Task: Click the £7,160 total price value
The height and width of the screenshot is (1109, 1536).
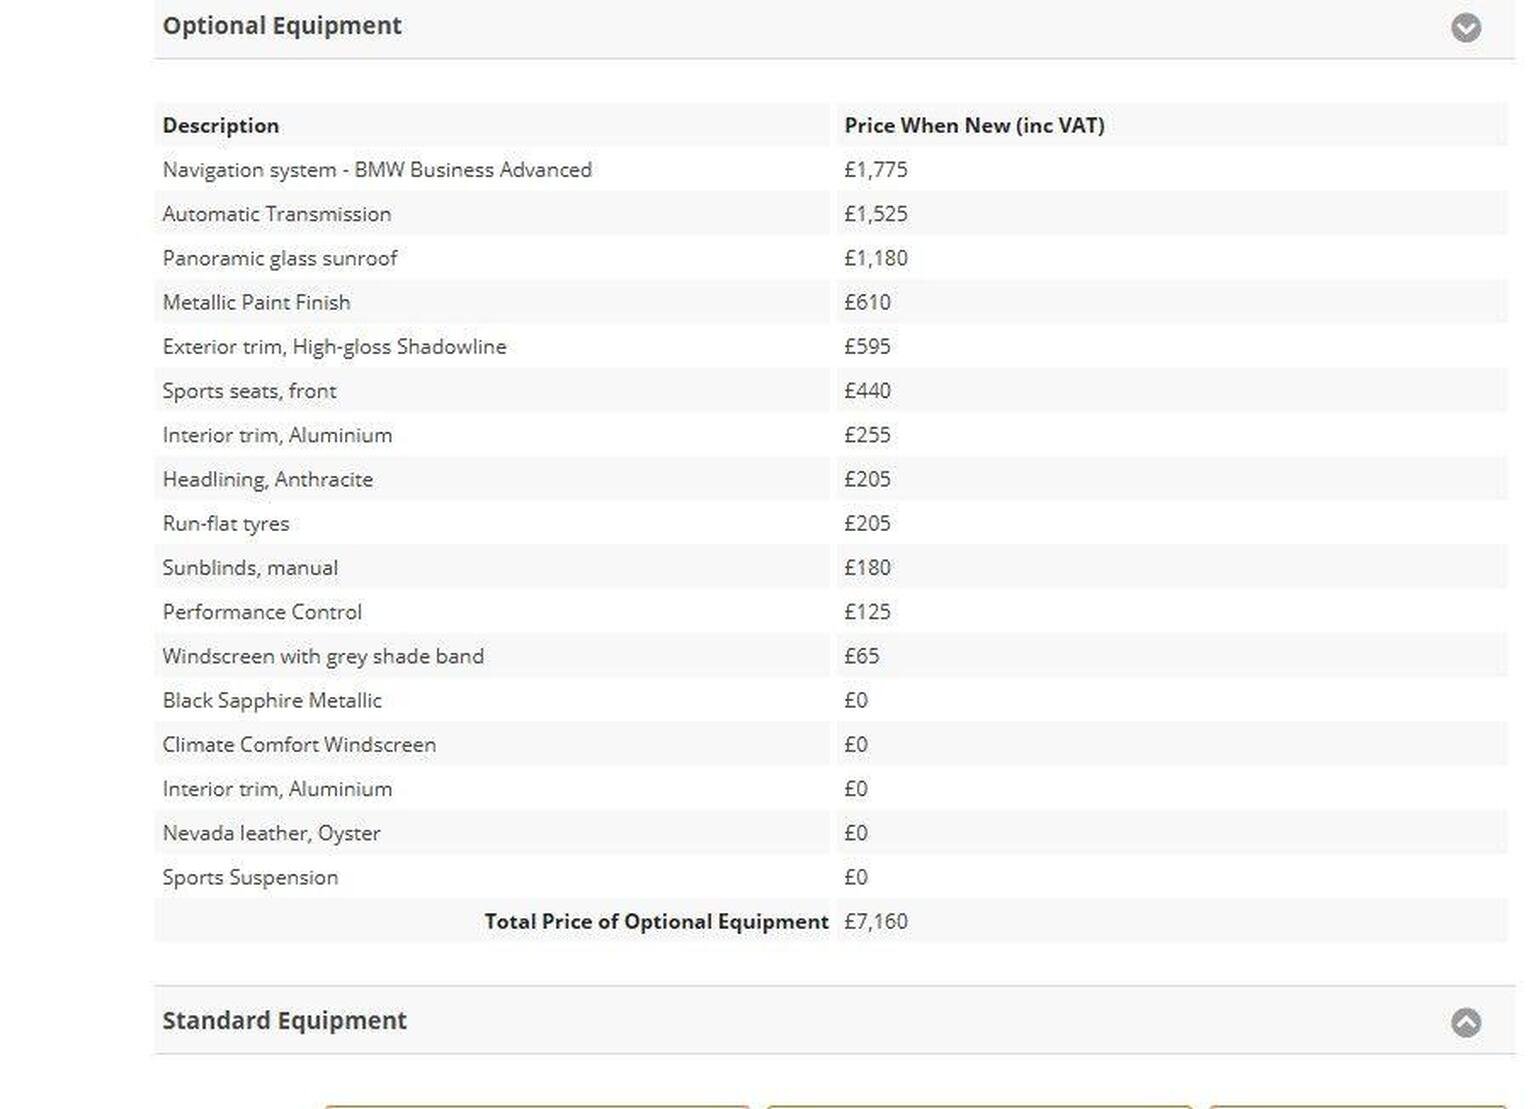Action: point(876,922)
